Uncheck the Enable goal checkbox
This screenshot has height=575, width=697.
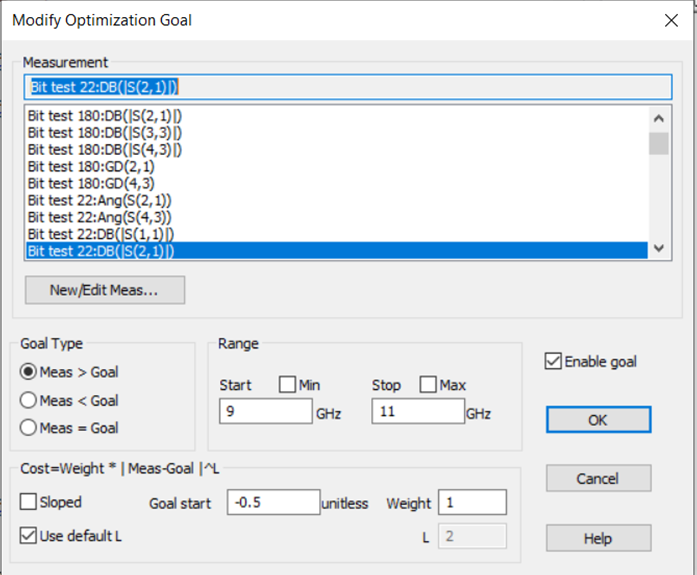click(553, 362)
